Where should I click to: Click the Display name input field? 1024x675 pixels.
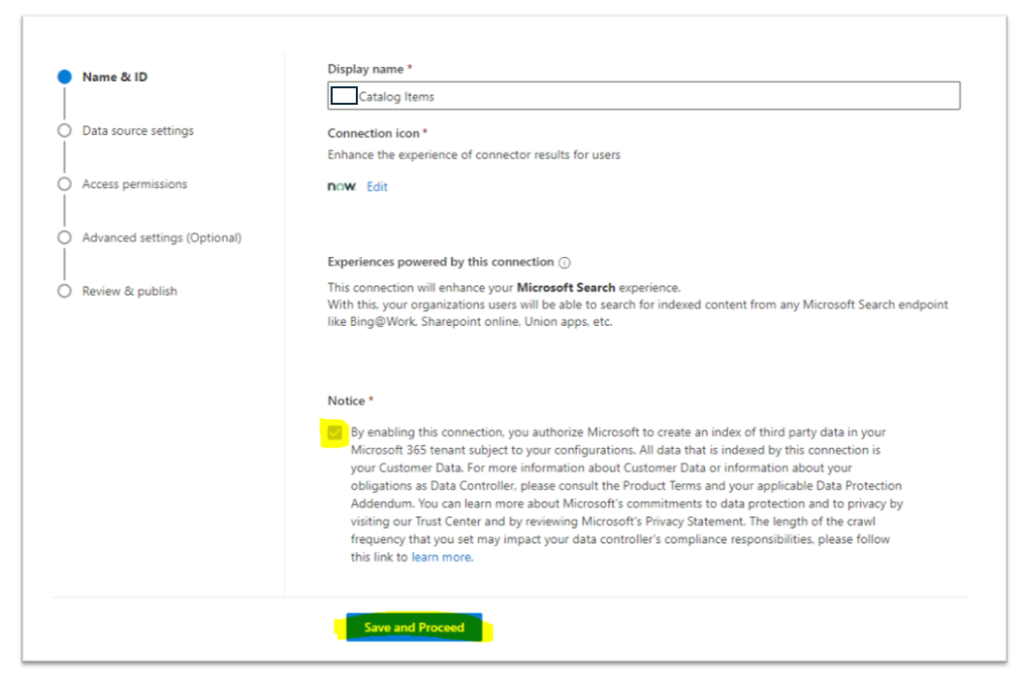coord(640,95)
